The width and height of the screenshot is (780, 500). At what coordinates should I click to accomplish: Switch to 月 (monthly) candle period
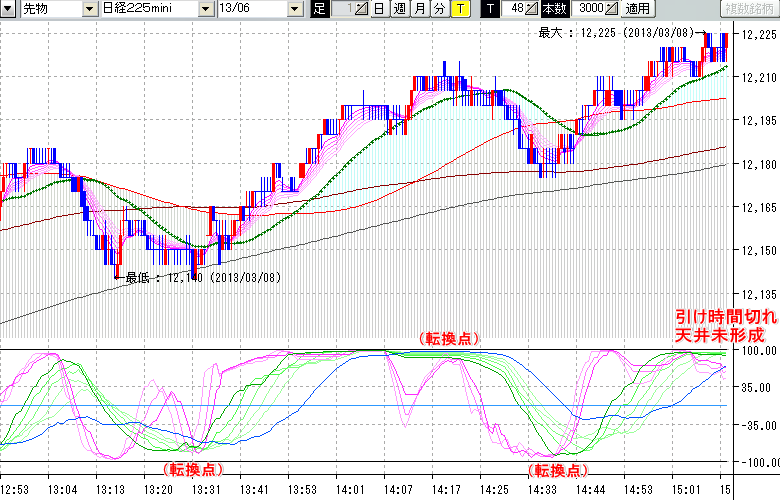(x=419, y=9)
